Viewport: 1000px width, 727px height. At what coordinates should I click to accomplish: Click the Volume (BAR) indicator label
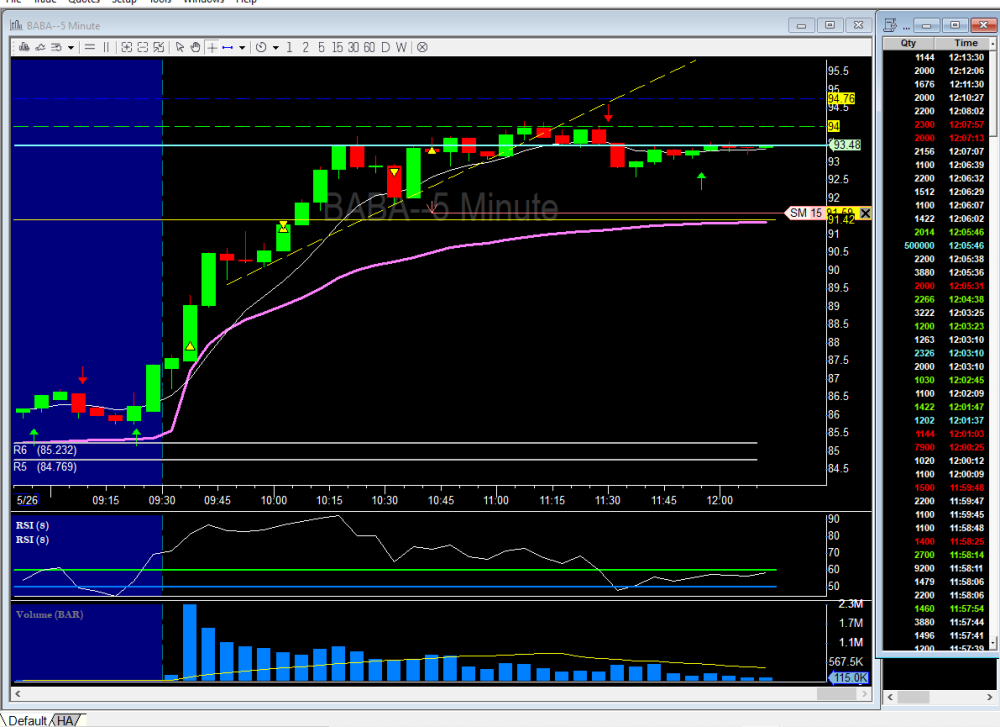pos(49,615)
